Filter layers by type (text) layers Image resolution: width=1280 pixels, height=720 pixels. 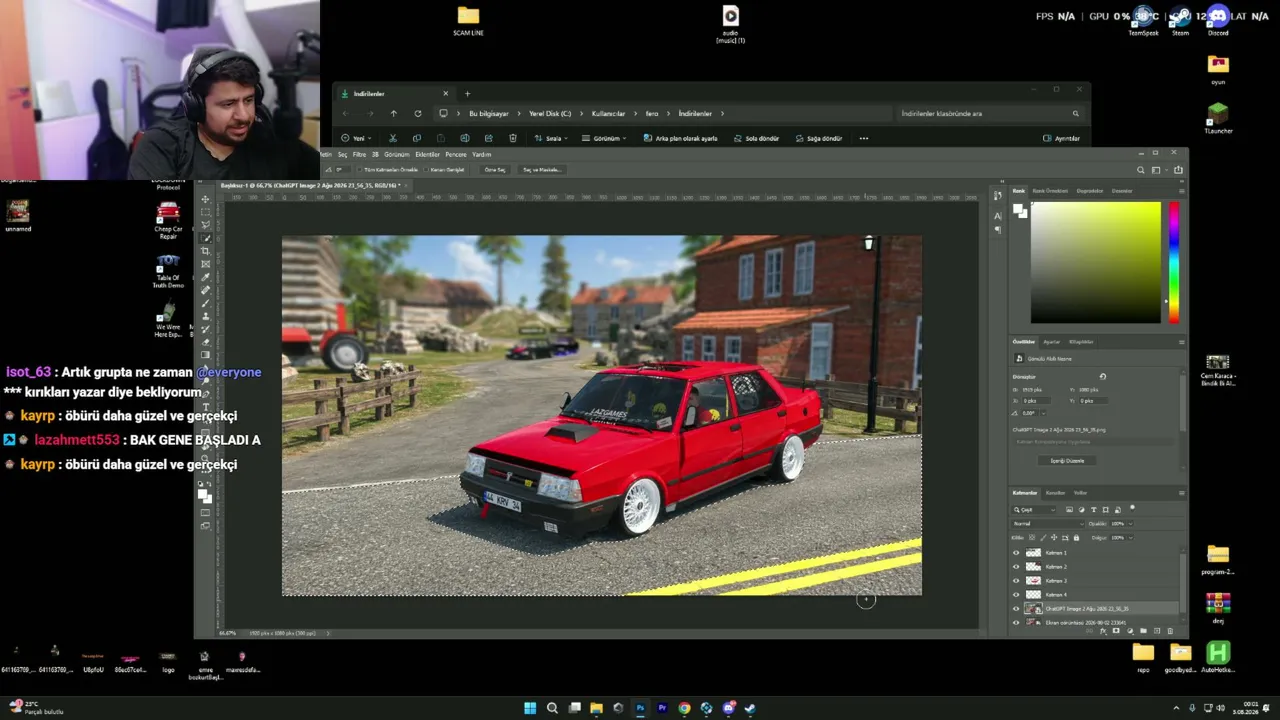coord(1093,510)
